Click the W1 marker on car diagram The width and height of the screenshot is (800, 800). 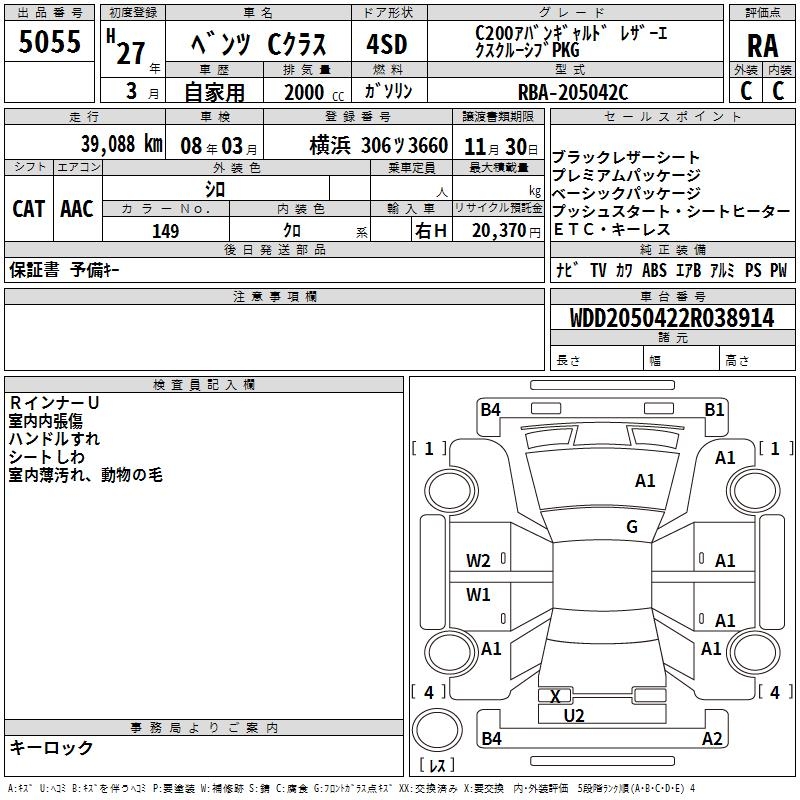(x=478, y=595)
